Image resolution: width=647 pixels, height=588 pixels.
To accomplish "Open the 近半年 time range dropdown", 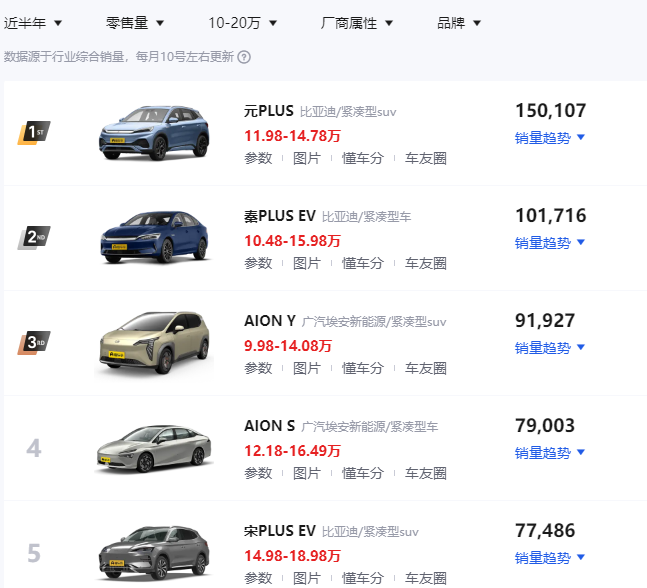I will pos(33,23).
